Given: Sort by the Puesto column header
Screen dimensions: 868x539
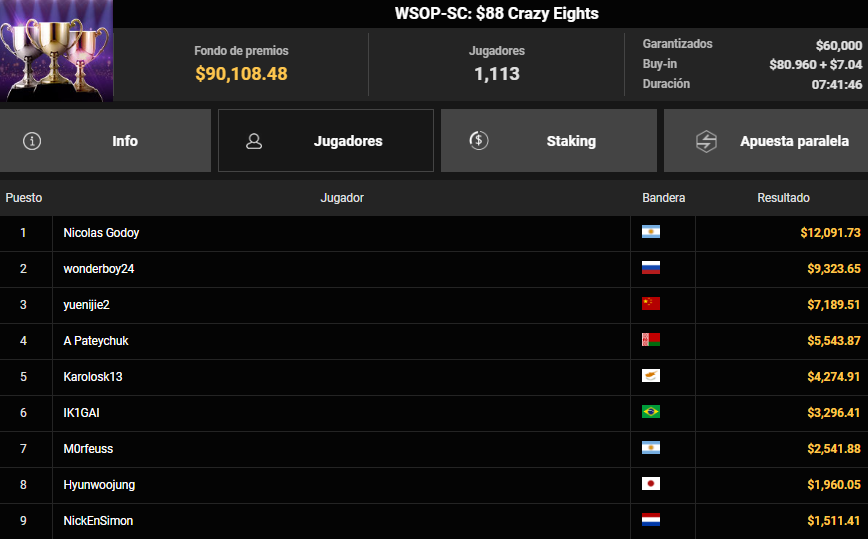Looking at the screenshot, I should coord(24,198).
